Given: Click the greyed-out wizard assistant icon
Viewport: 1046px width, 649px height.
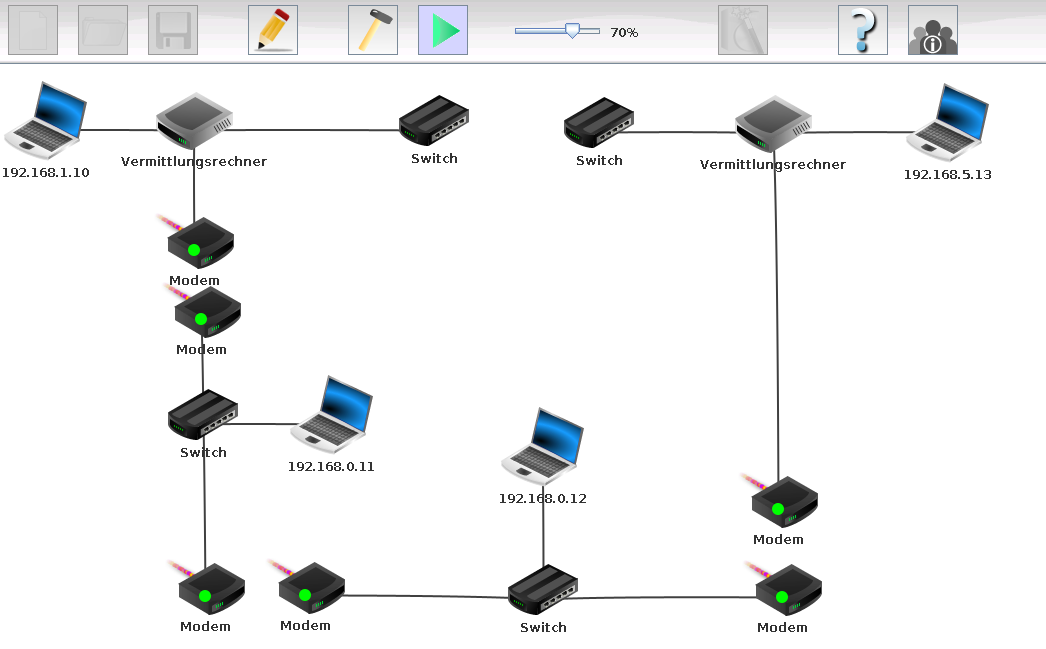Looking at the screenshot, I should [743, 30].
